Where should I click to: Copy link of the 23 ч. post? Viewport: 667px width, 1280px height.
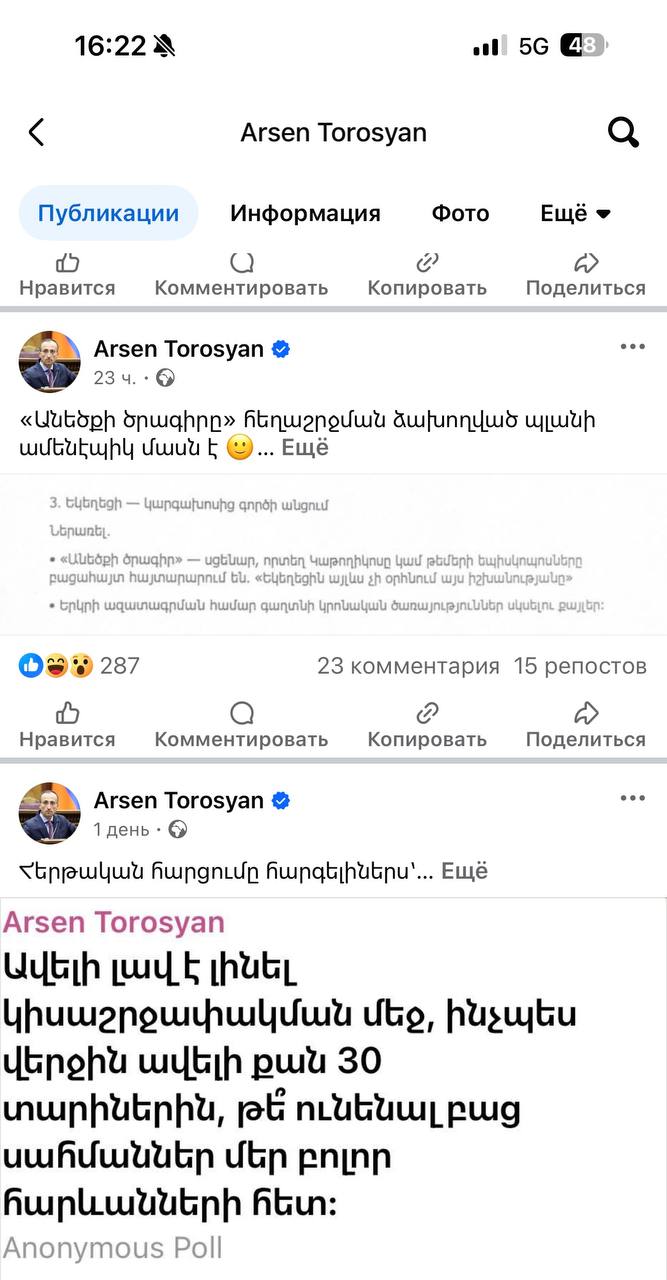tap(427, 725)
